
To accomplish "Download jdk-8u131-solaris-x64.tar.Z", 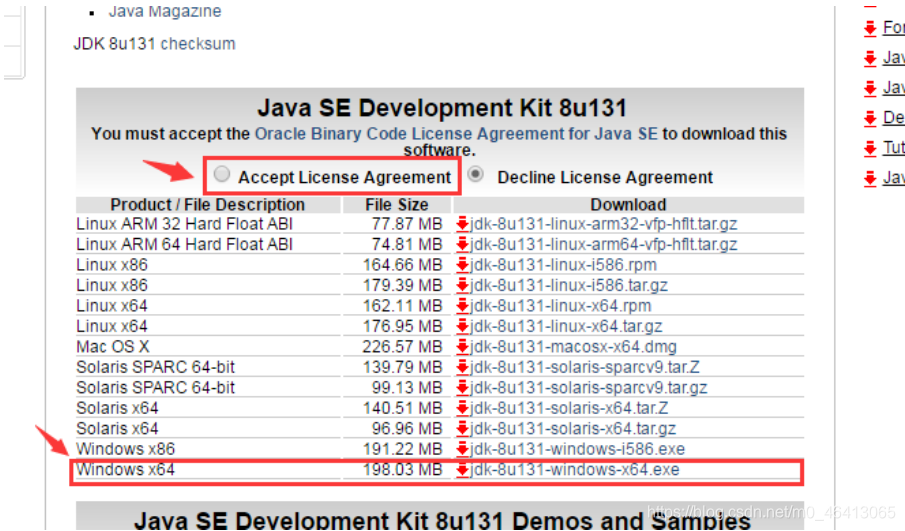I will 569,409.
